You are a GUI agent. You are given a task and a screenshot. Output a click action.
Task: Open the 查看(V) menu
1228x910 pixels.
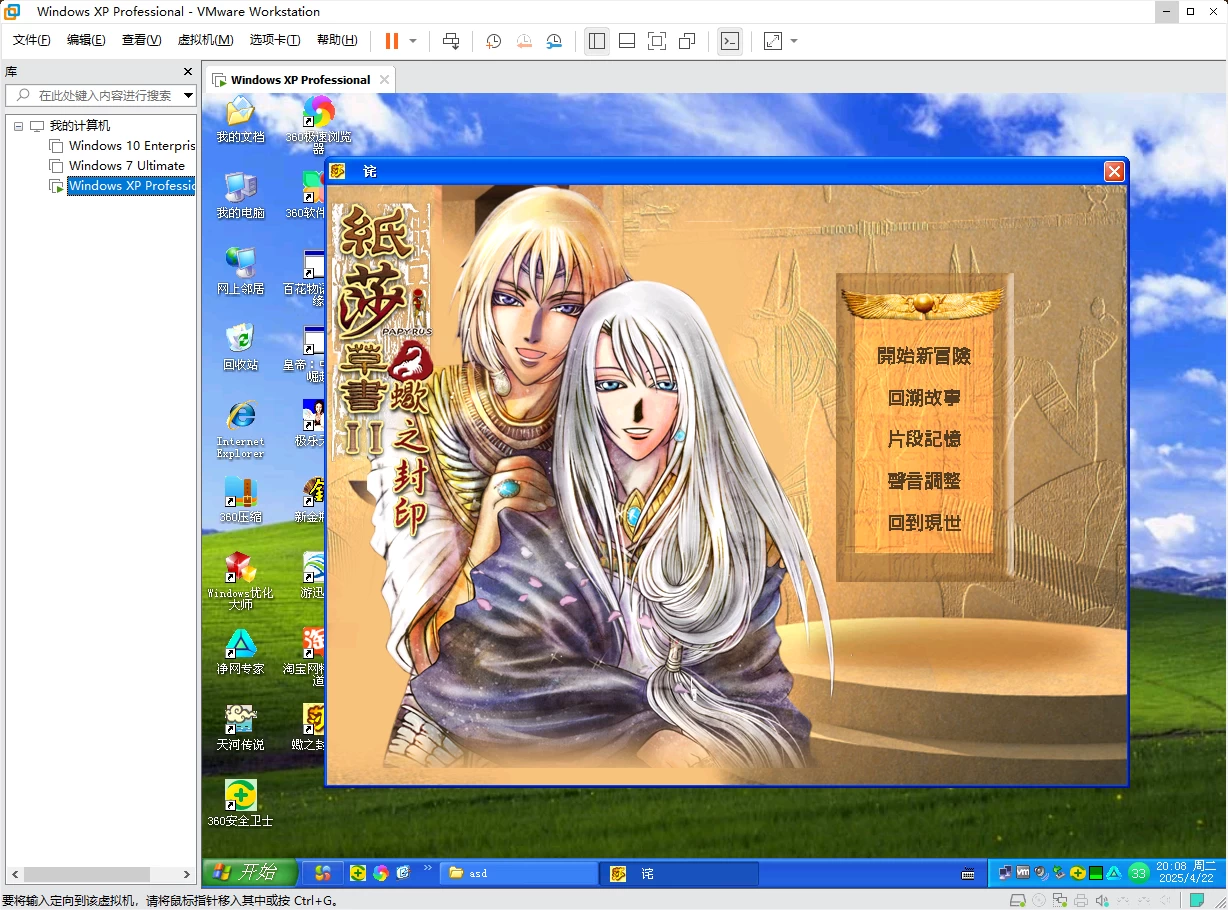pyautogui.click(x=141, y=40)
